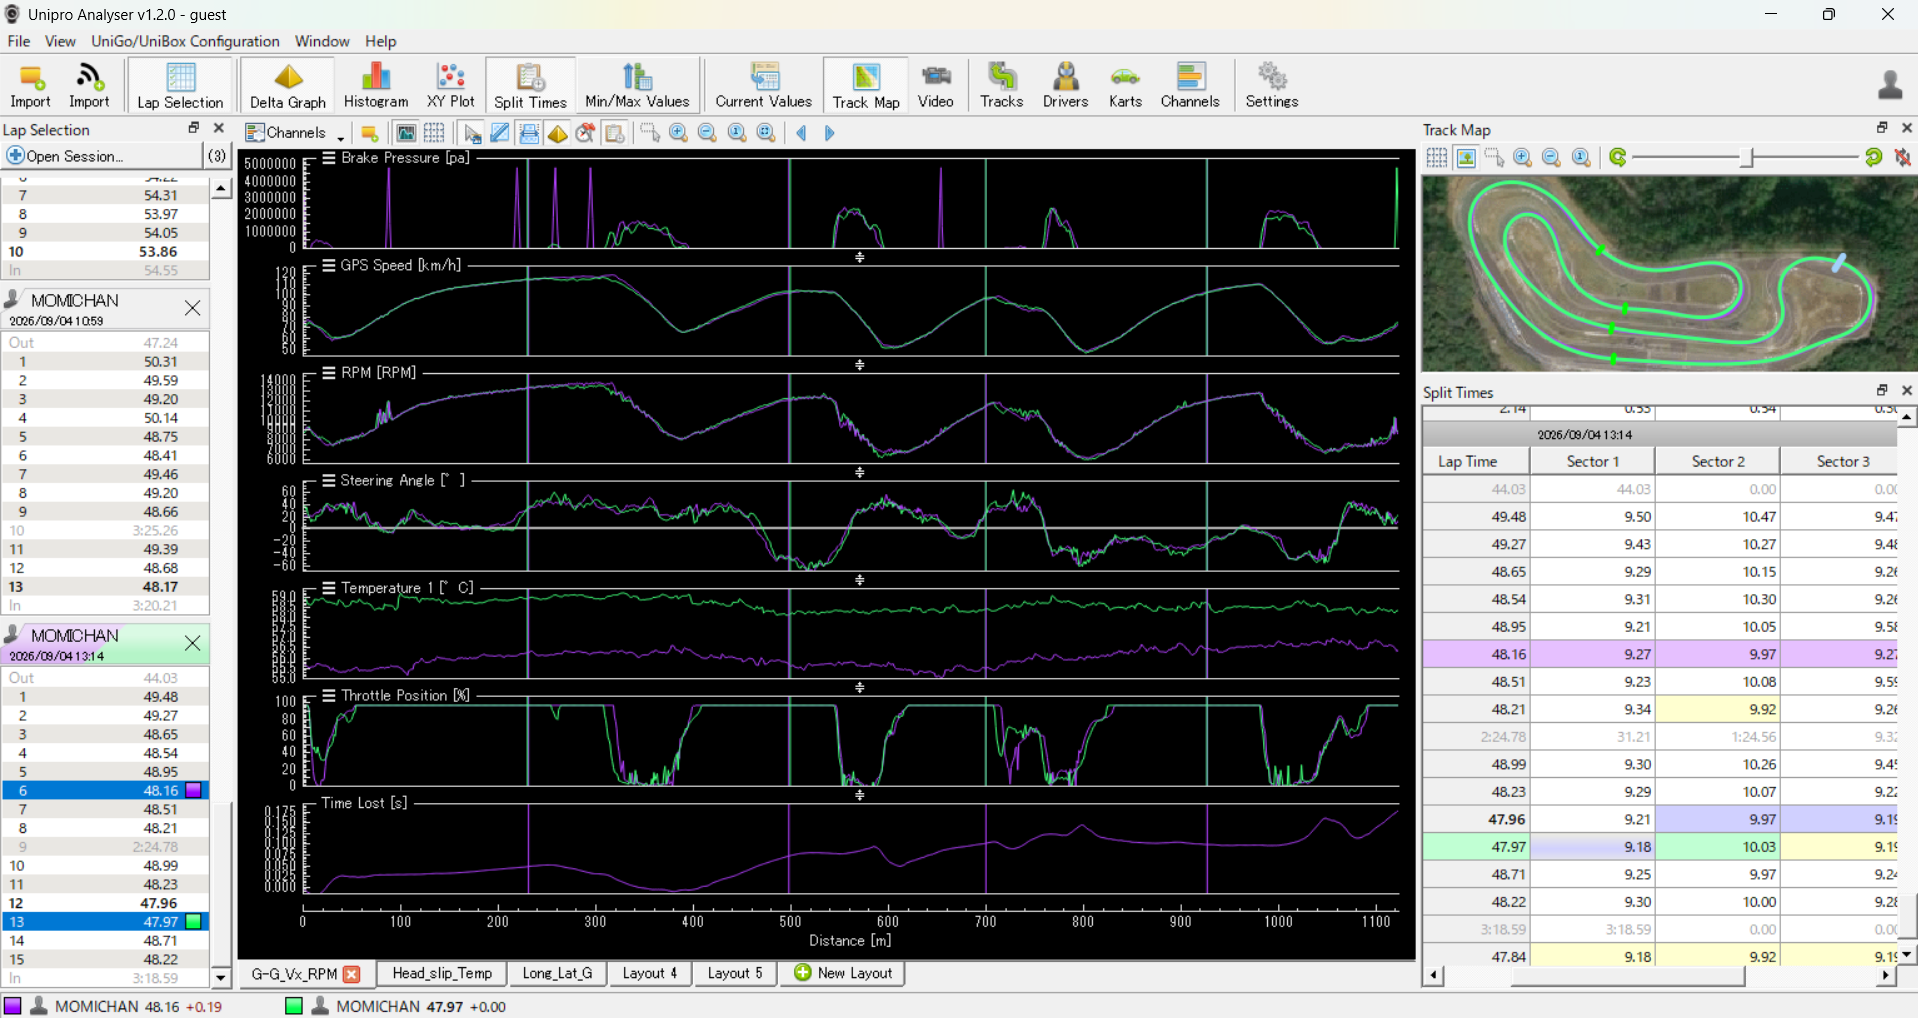Viewport: 1918px width, 1018px height.
Task: Open the UniGo/UniBox Configuration menu
Action: click(x=185, y=41)
